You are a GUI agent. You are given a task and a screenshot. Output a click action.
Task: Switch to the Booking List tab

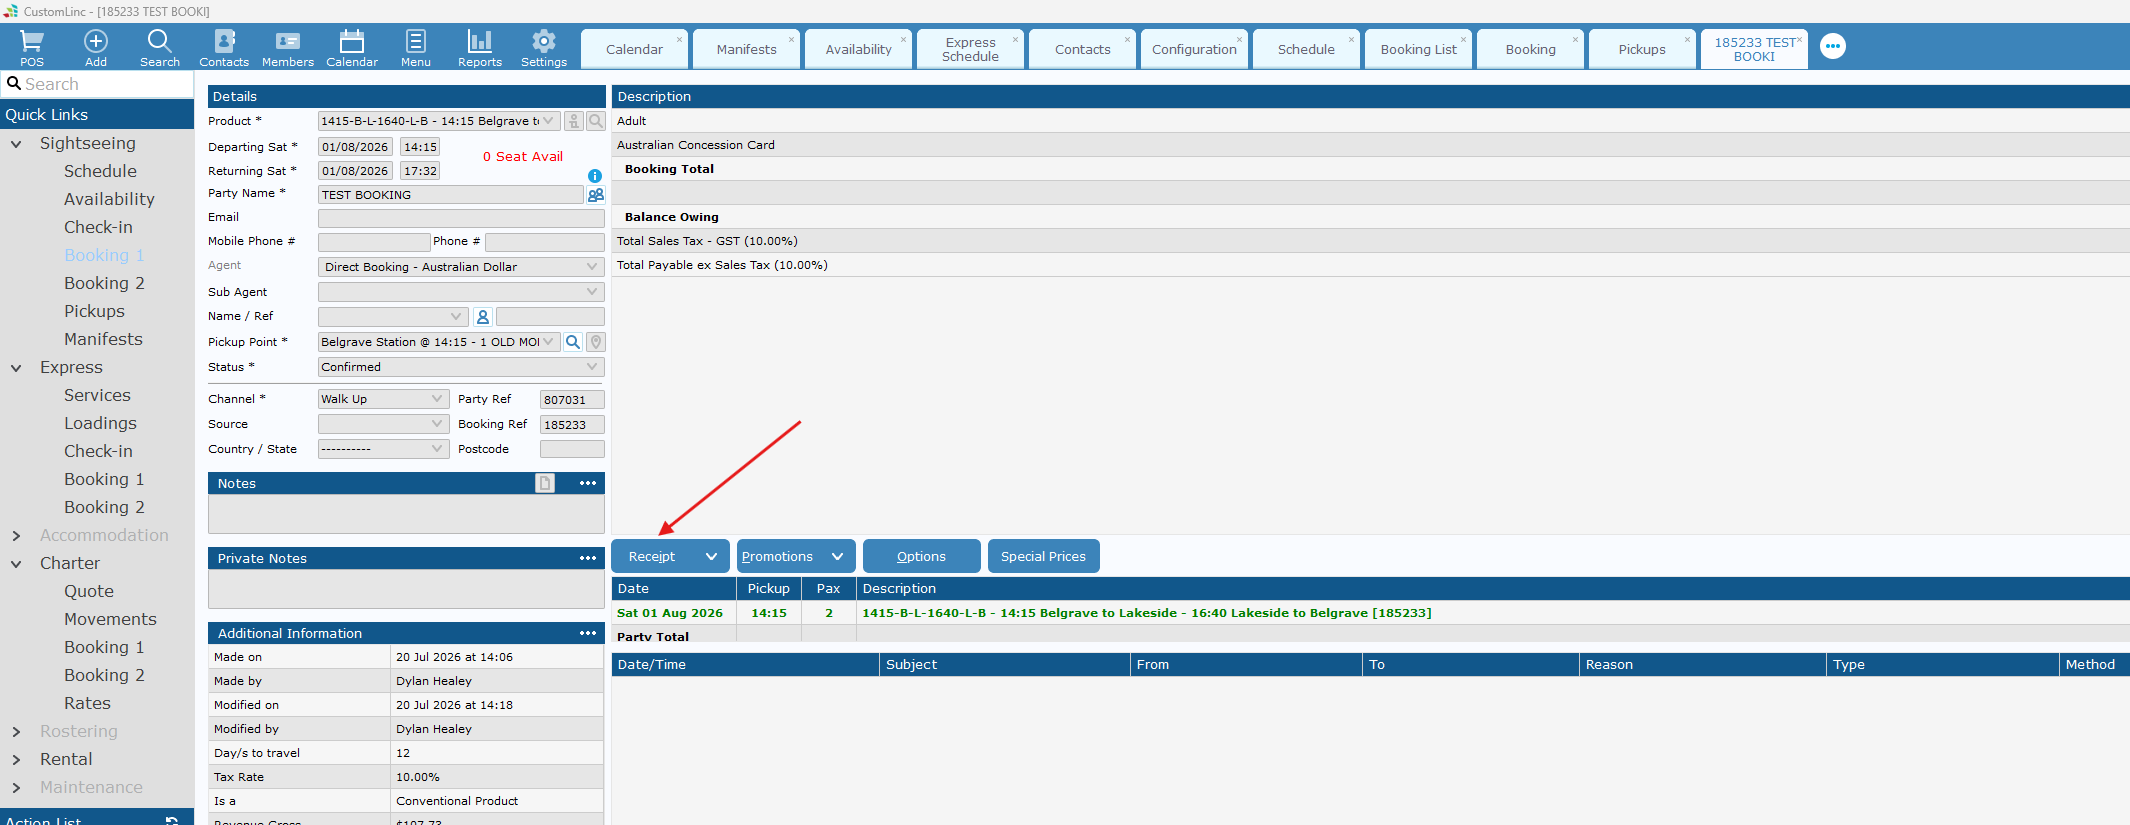click(x=1418, y=49)
